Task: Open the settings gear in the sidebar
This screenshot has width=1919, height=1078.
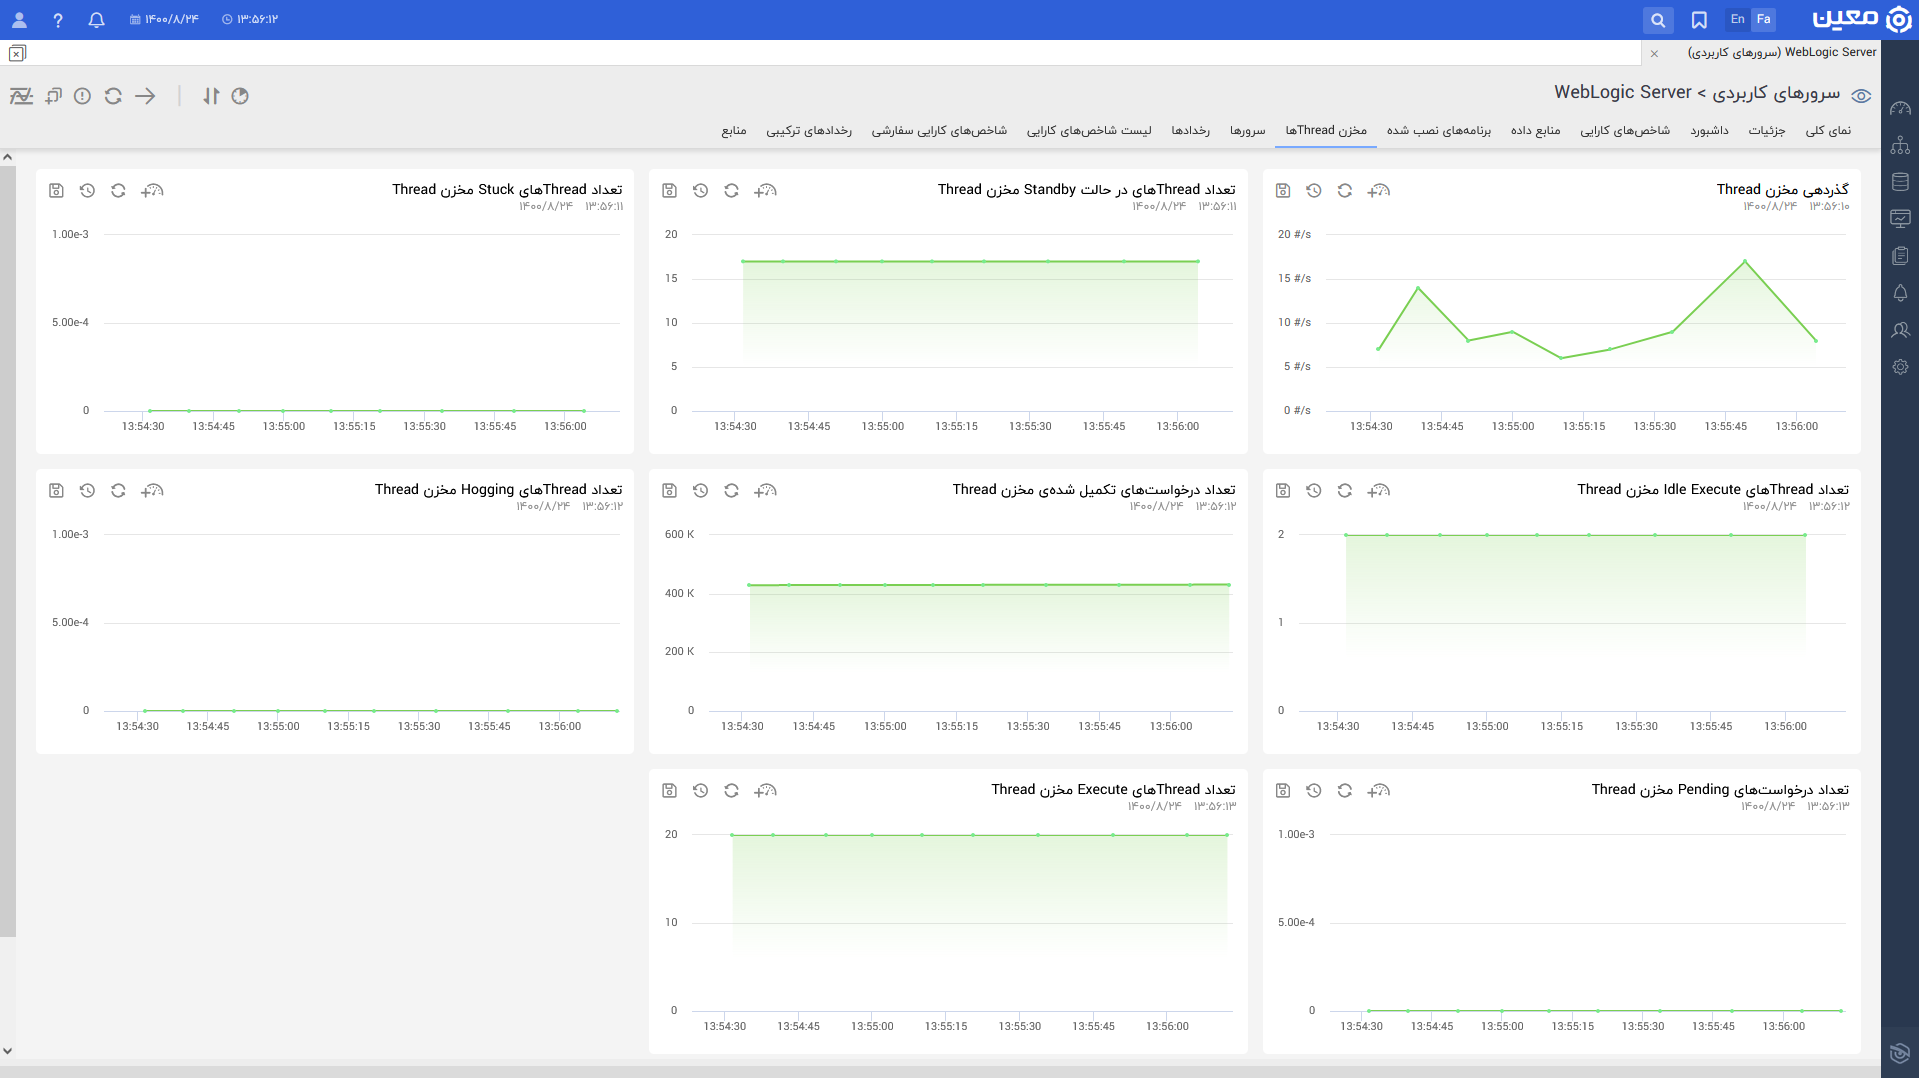Action: [1900, 367]
